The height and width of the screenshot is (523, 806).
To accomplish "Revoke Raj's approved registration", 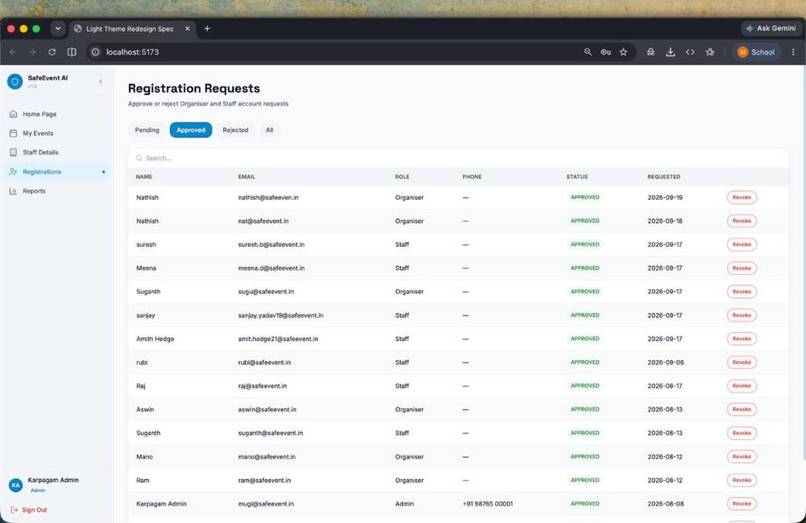I will click(742, 386).
